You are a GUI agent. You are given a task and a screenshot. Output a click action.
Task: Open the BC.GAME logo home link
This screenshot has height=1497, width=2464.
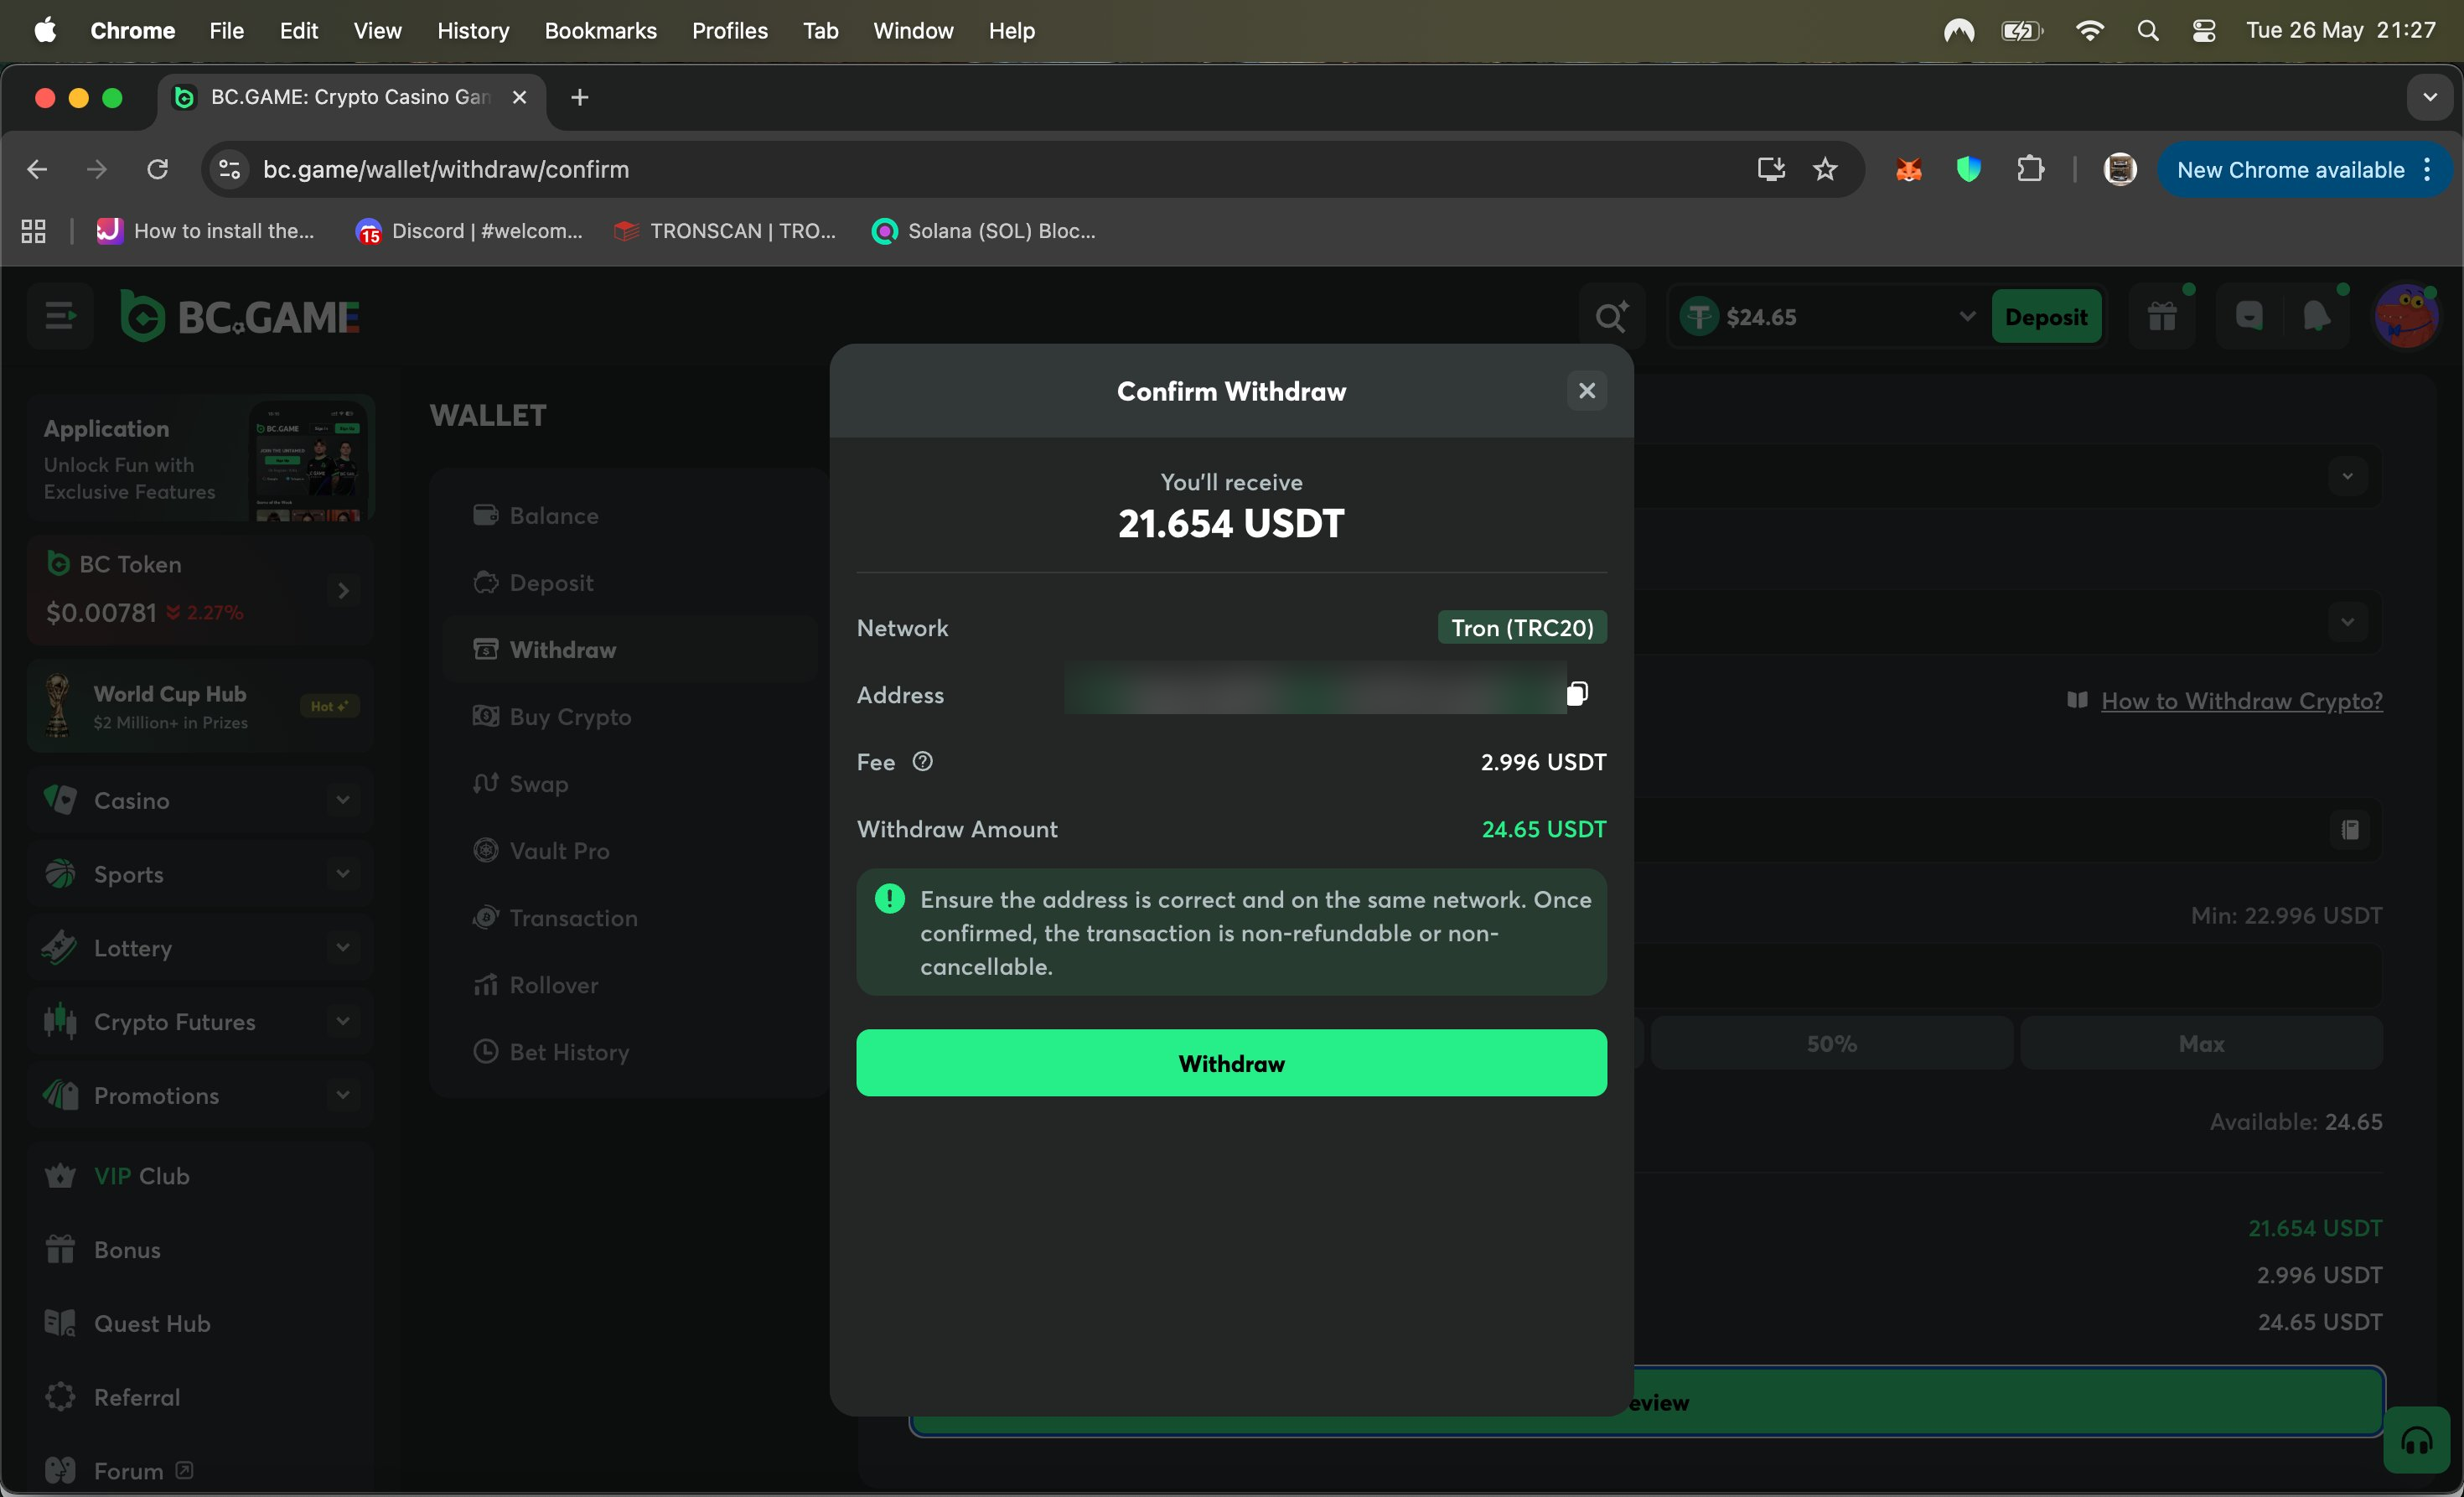point(239,317)
